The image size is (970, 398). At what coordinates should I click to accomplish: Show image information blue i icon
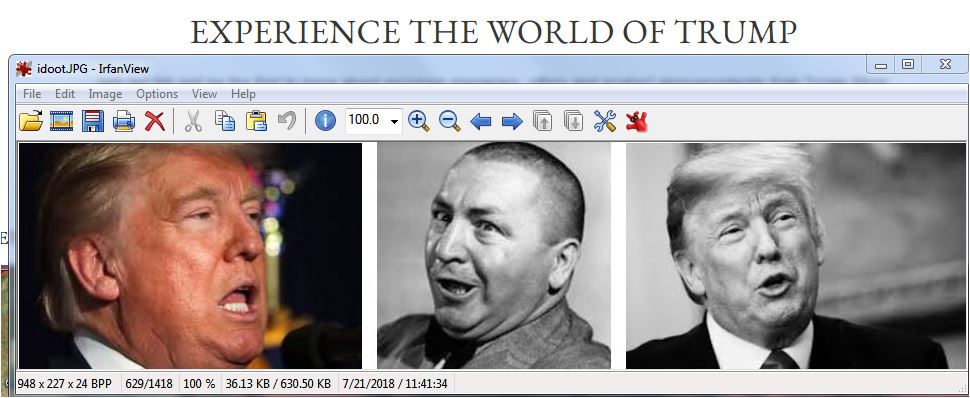coord(325,121)
